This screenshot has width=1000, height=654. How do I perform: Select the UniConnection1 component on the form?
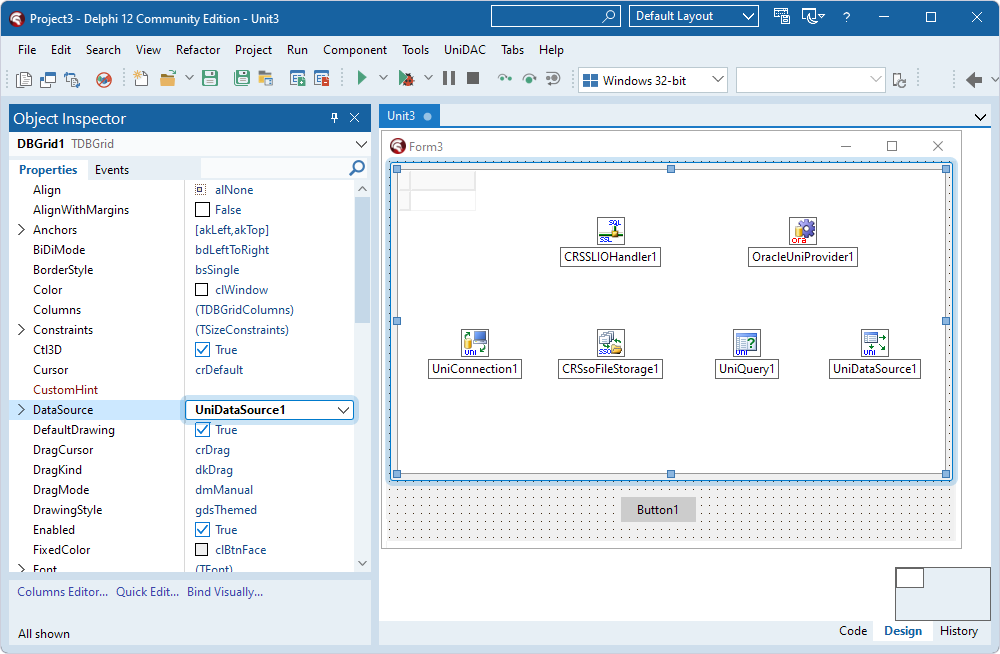(x=474, y=342)
